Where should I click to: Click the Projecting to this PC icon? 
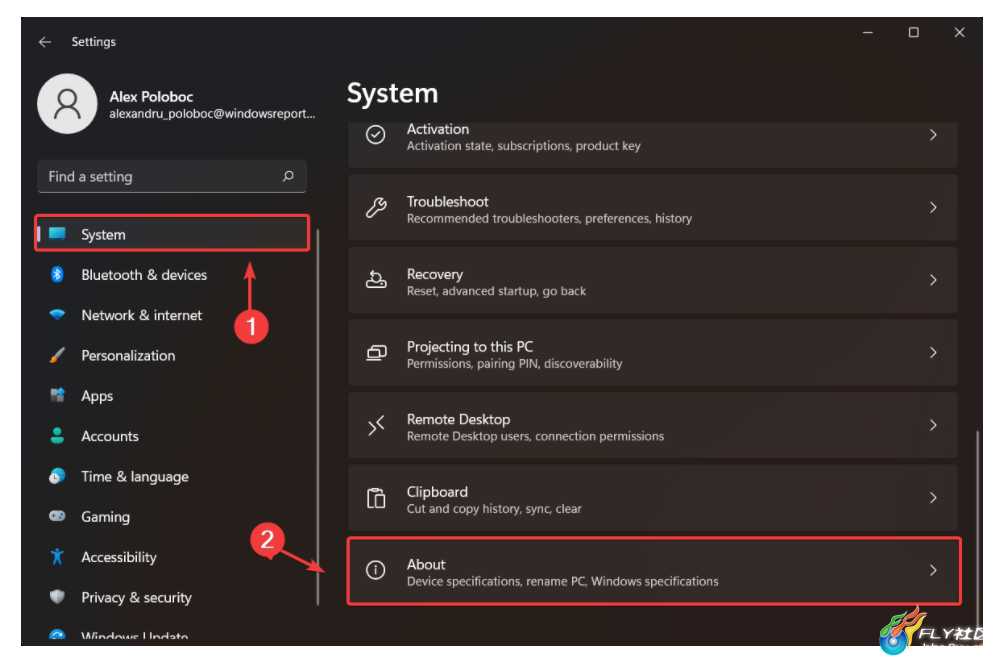pos(375,353)
